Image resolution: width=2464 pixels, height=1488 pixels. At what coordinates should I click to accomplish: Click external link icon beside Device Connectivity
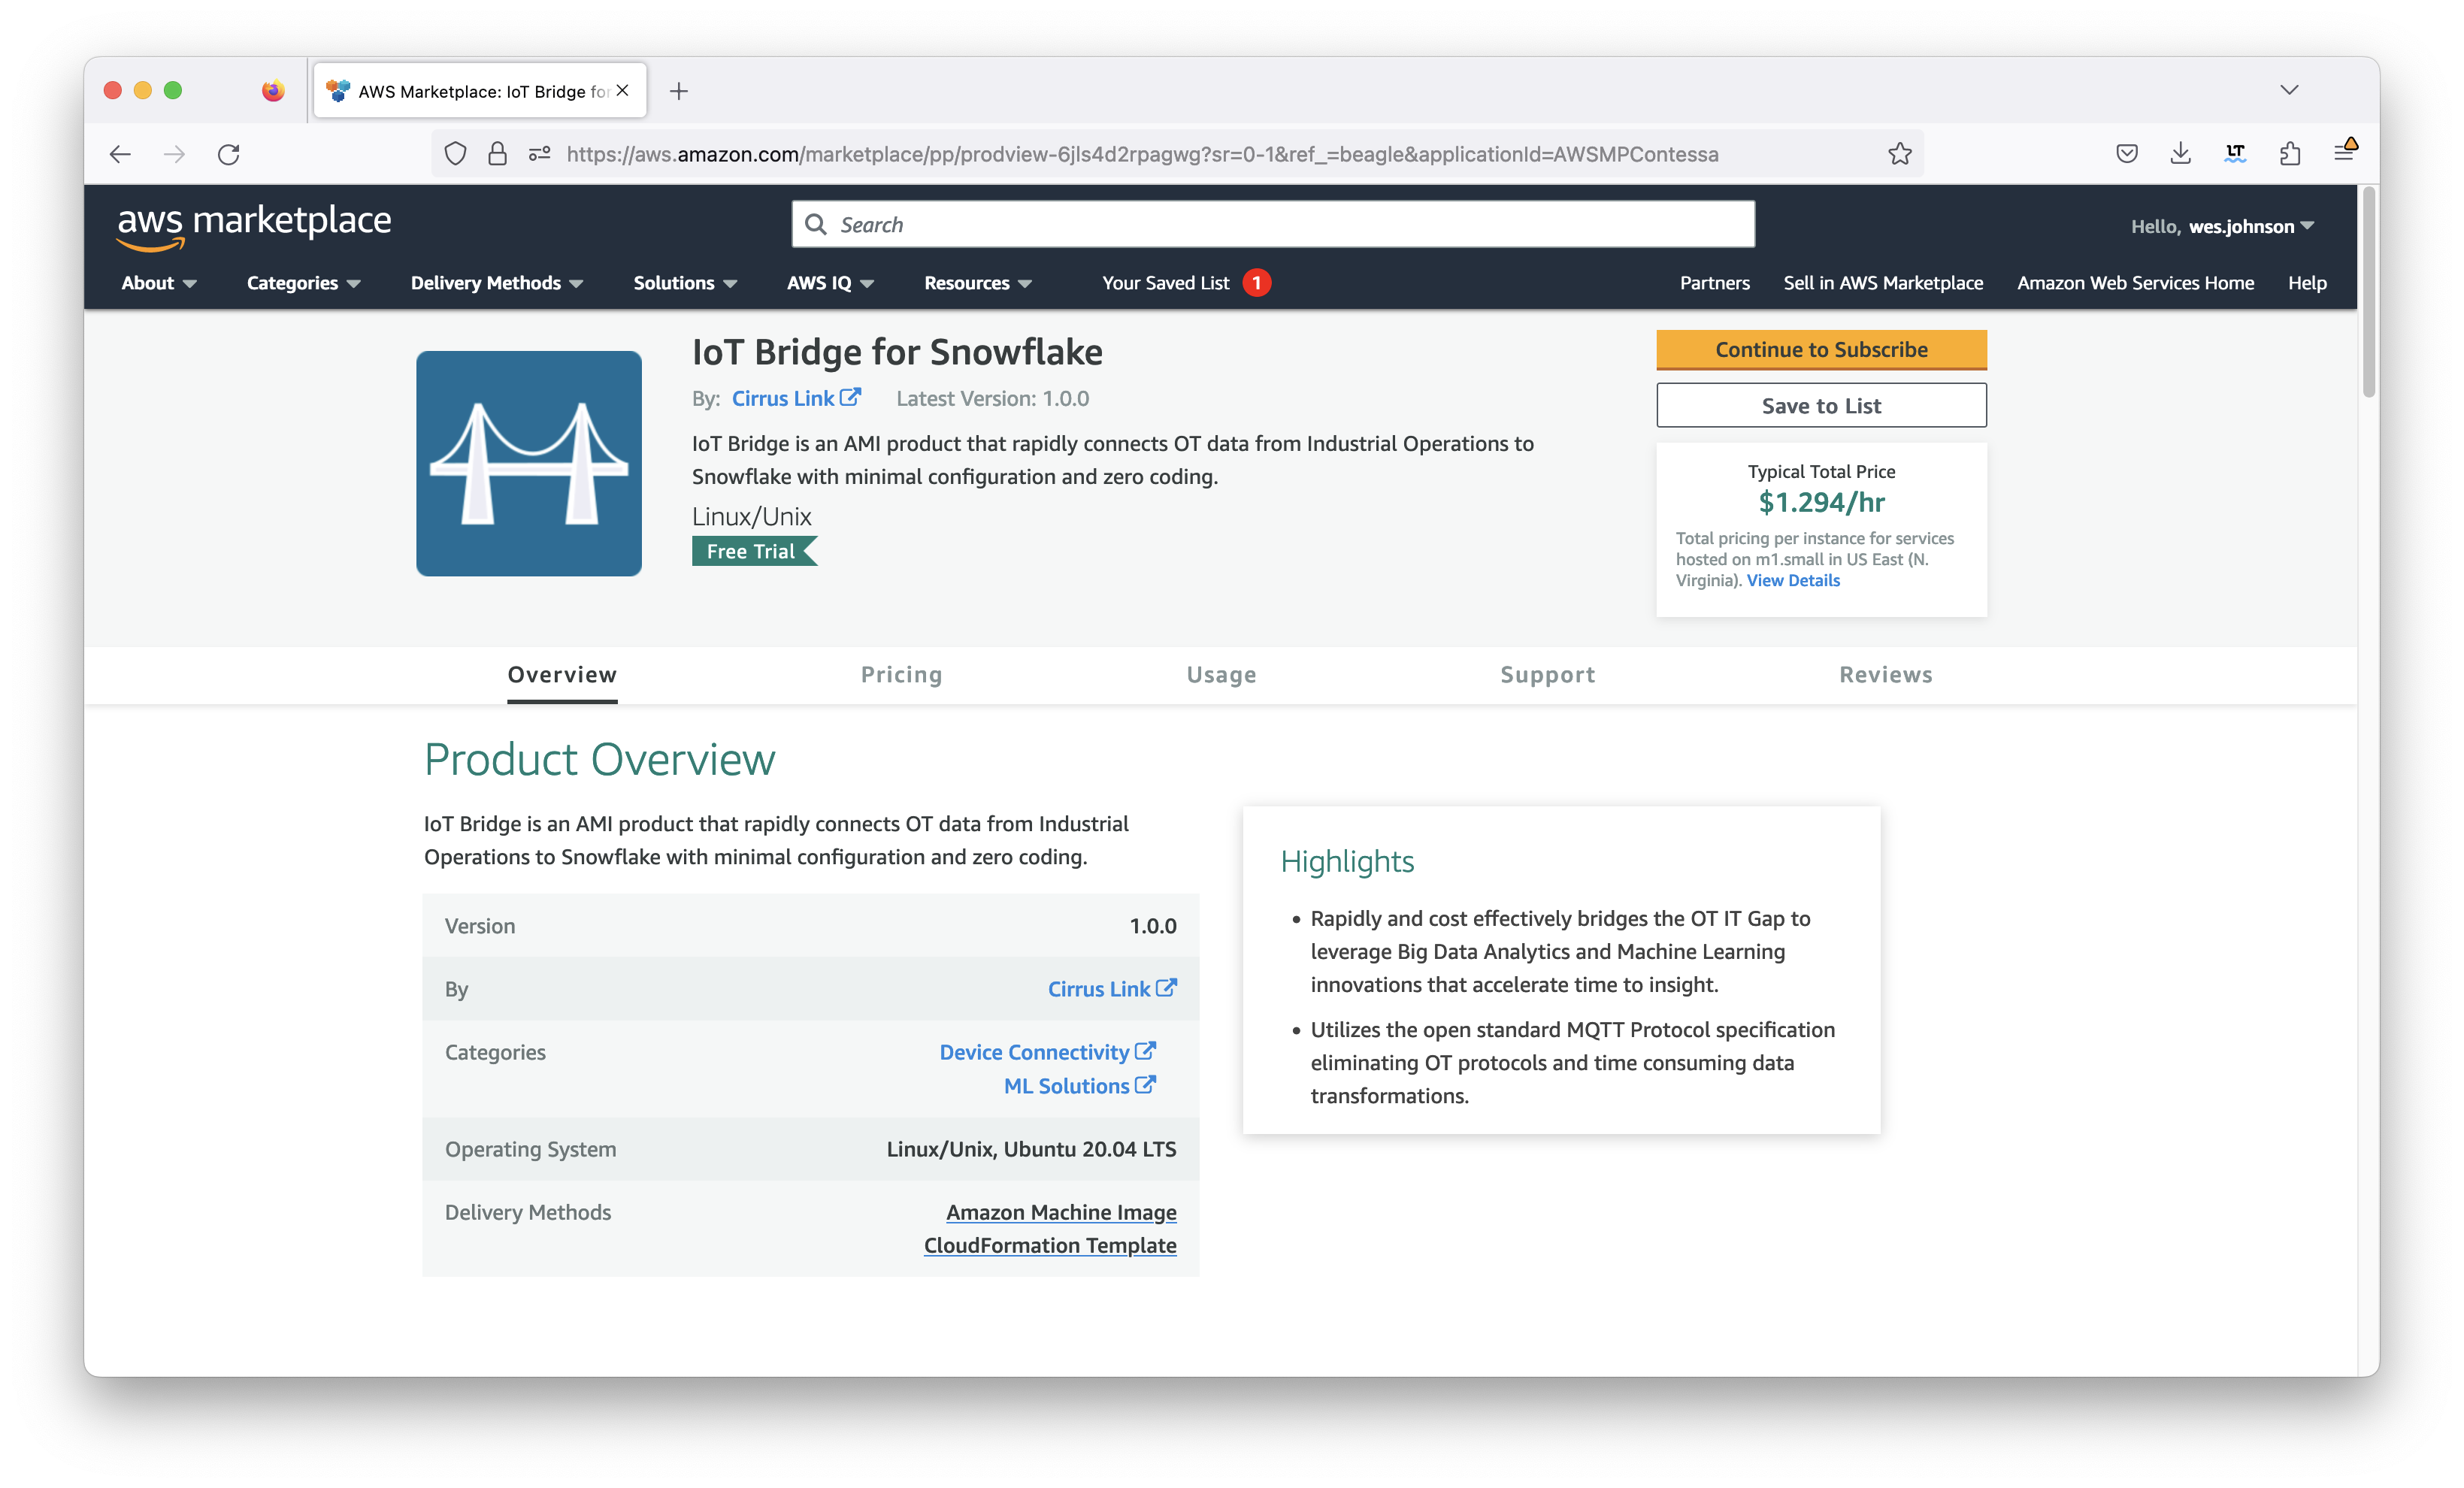(1146, 1051)
